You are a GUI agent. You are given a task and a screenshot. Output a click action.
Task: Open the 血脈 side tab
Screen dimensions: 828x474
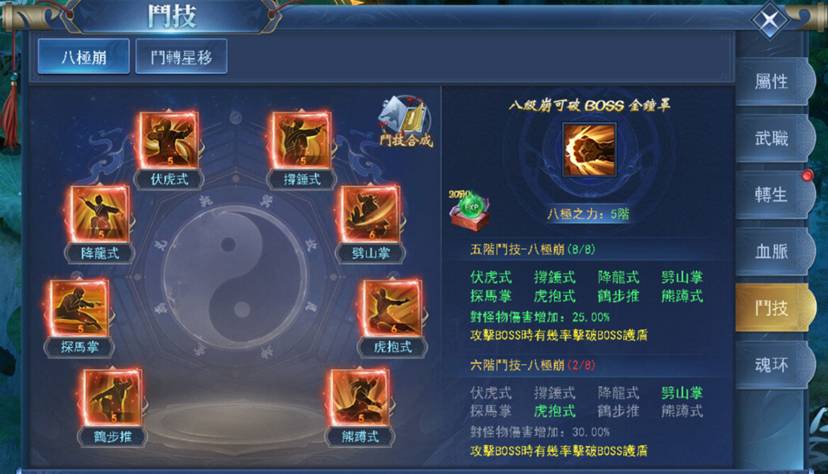click(x=771, y=251)
